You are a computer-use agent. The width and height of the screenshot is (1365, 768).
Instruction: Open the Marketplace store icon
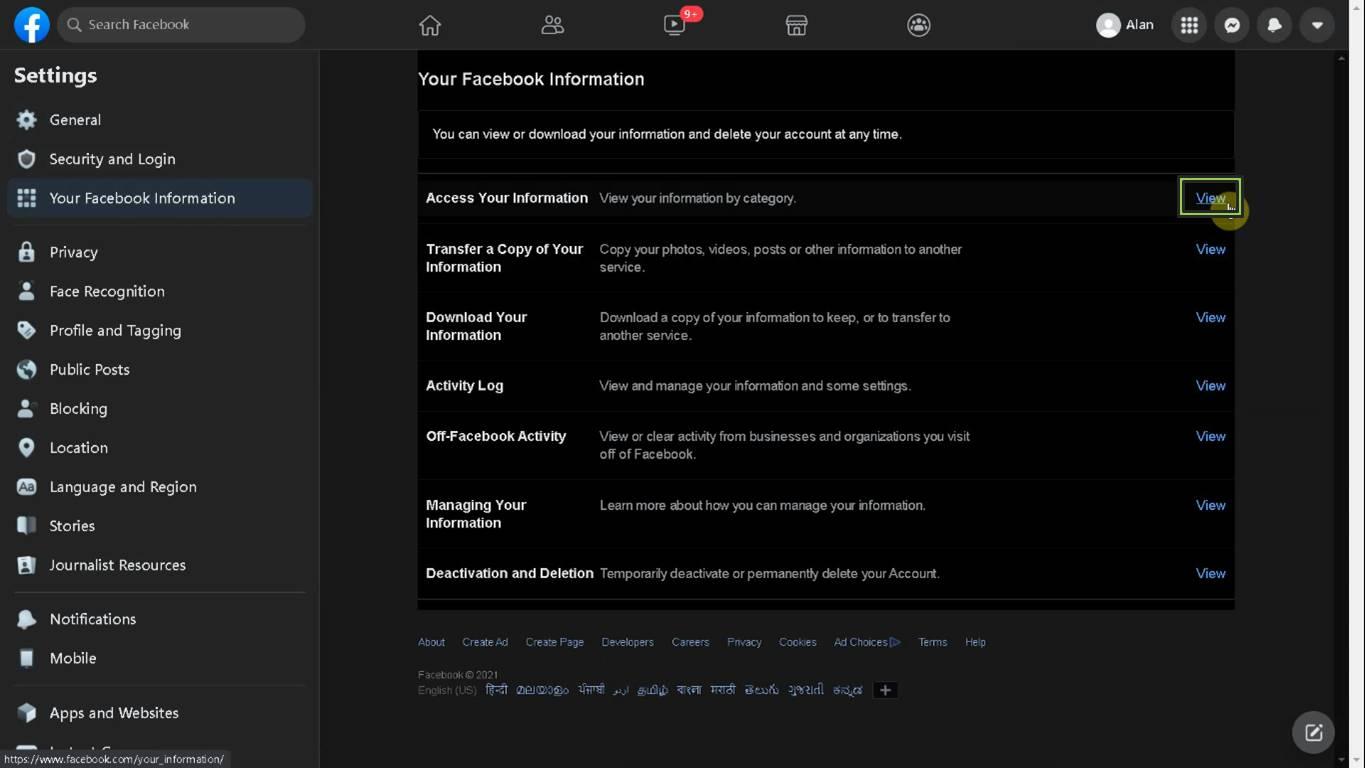tap(796, 25)
